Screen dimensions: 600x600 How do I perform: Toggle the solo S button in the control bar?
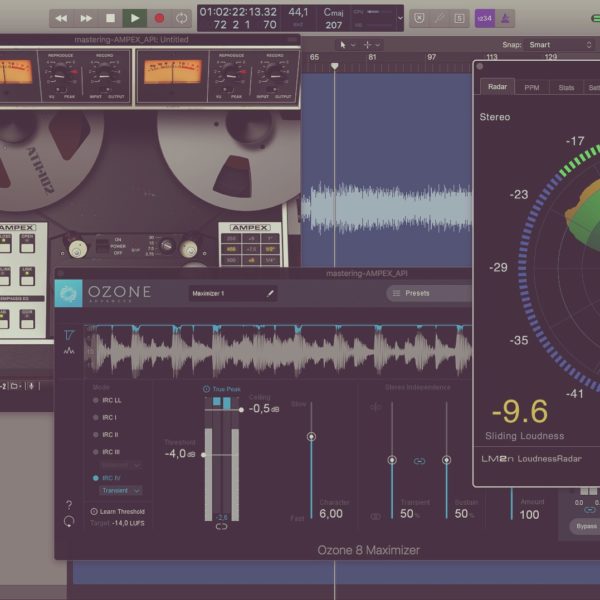pos(459,18)
